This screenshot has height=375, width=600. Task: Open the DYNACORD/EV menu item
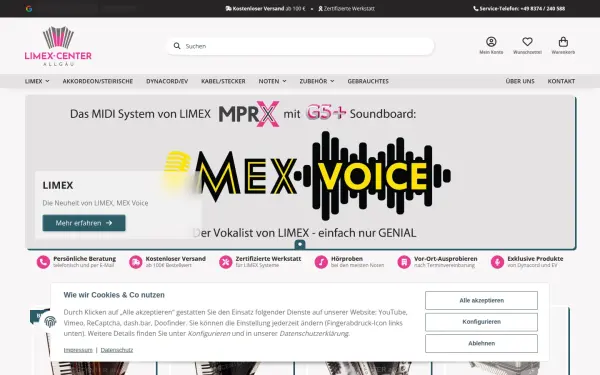pos(167,81)
